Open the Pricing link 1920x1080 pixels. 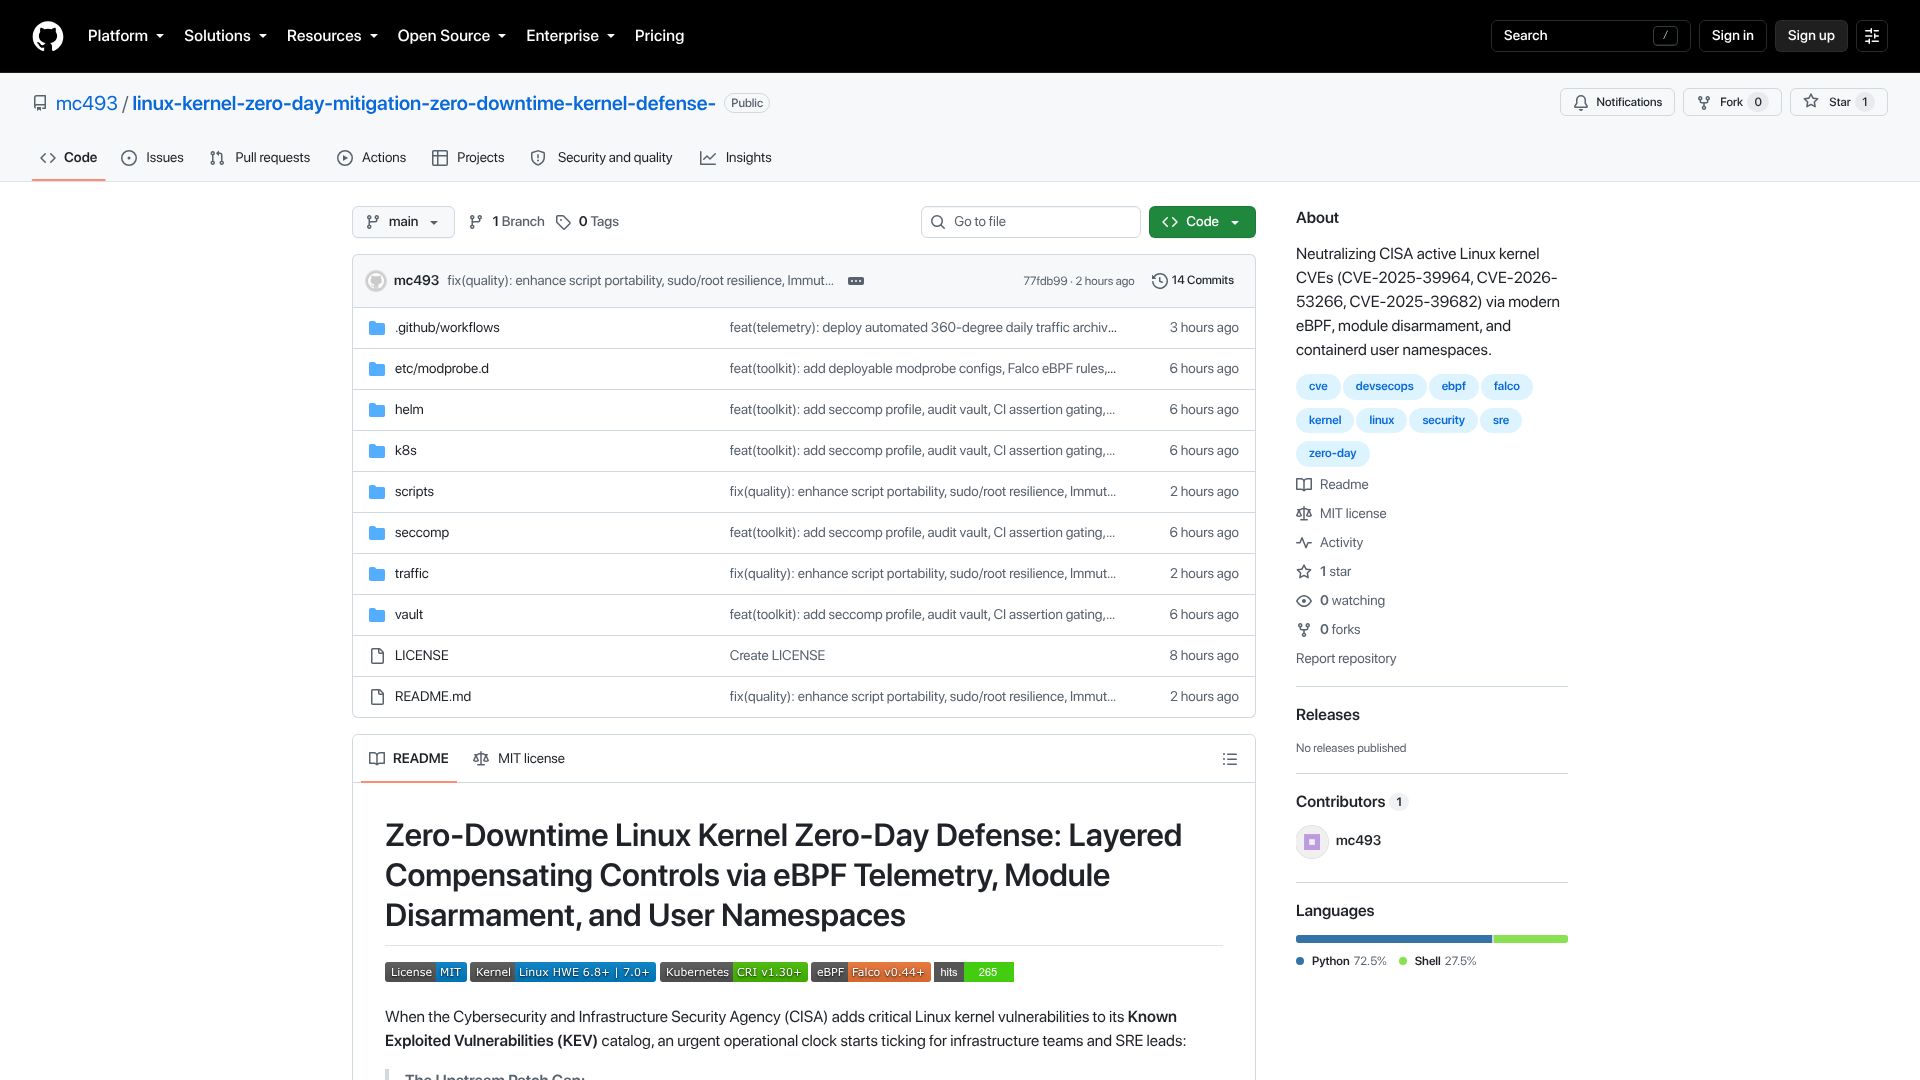pos(660,36)
